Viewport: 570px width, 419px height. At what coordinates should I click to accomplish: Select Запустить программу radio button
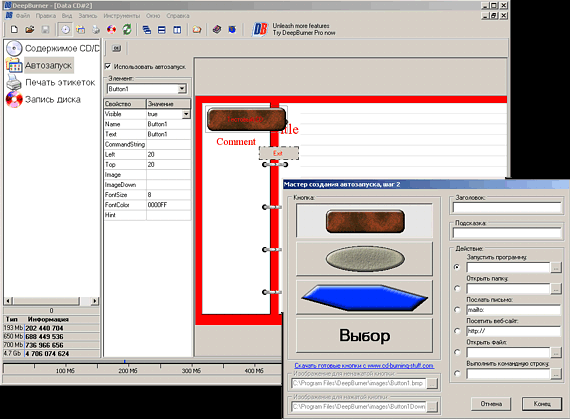[x=457, y=267]
